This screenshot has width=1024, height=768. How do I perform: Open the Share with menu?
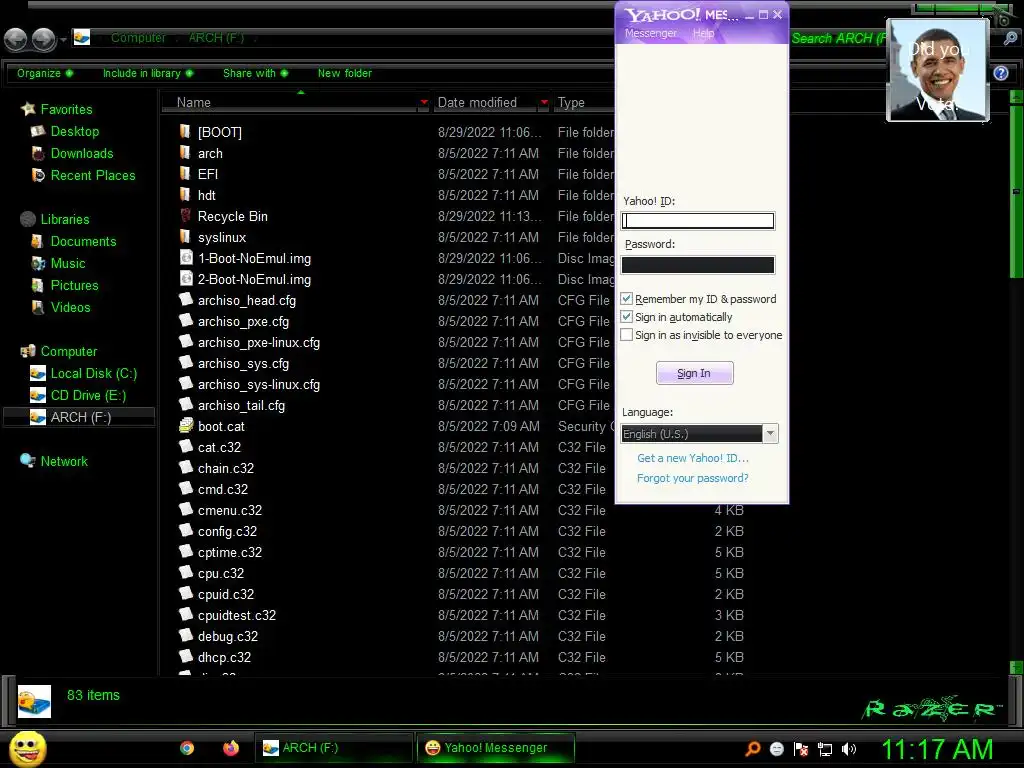[255, 73]
